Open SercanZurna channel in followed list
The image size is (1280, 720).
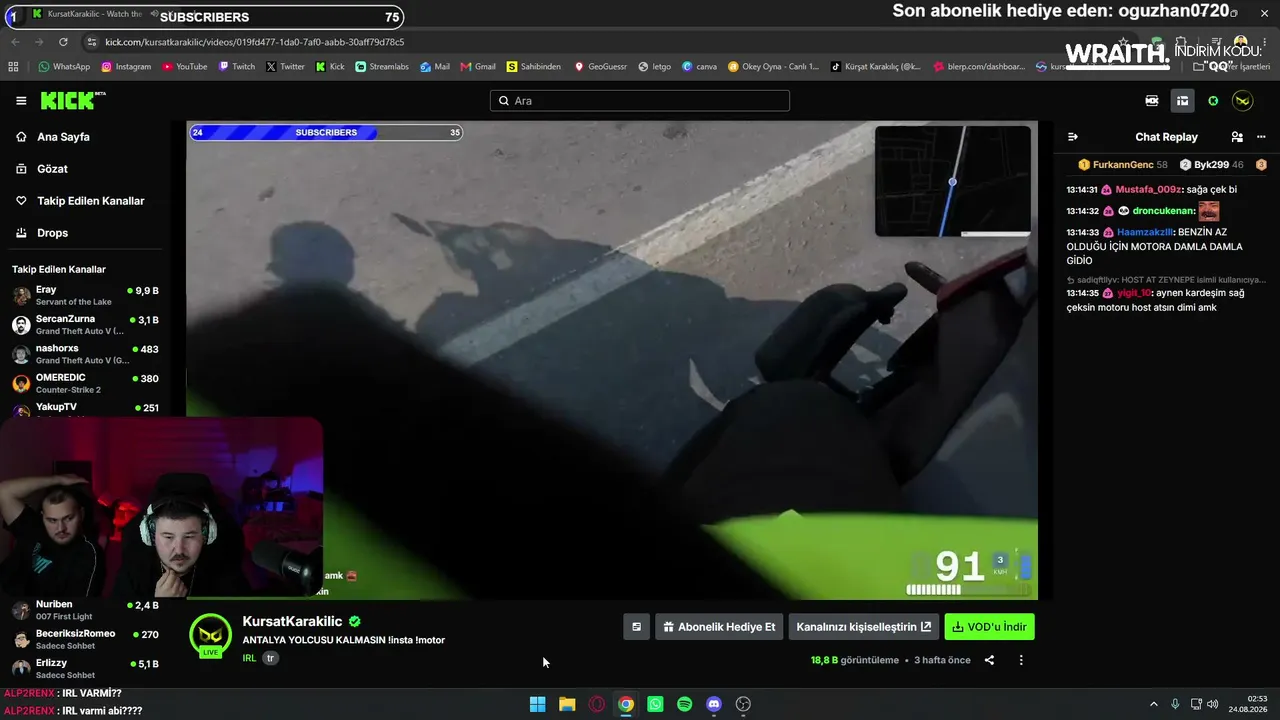(x=85, y=324)
